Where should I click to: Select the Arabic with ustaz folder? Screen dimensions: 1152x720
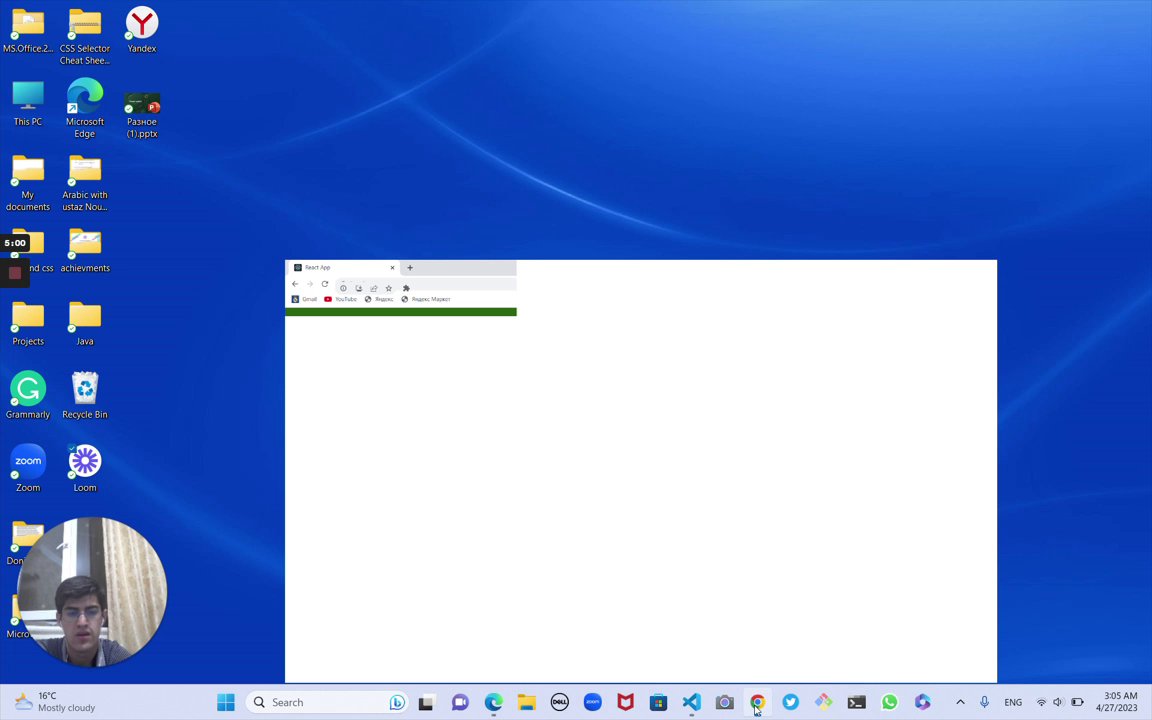(x=84, y=182)
